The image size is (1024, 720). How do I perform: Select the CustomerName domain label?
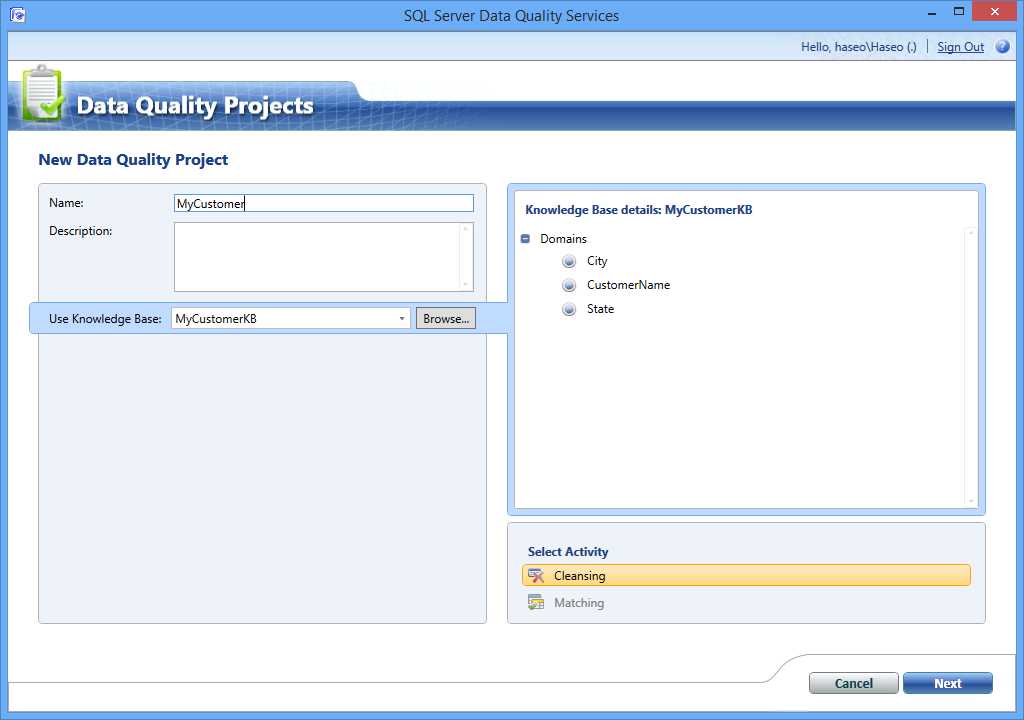point(628,285)
